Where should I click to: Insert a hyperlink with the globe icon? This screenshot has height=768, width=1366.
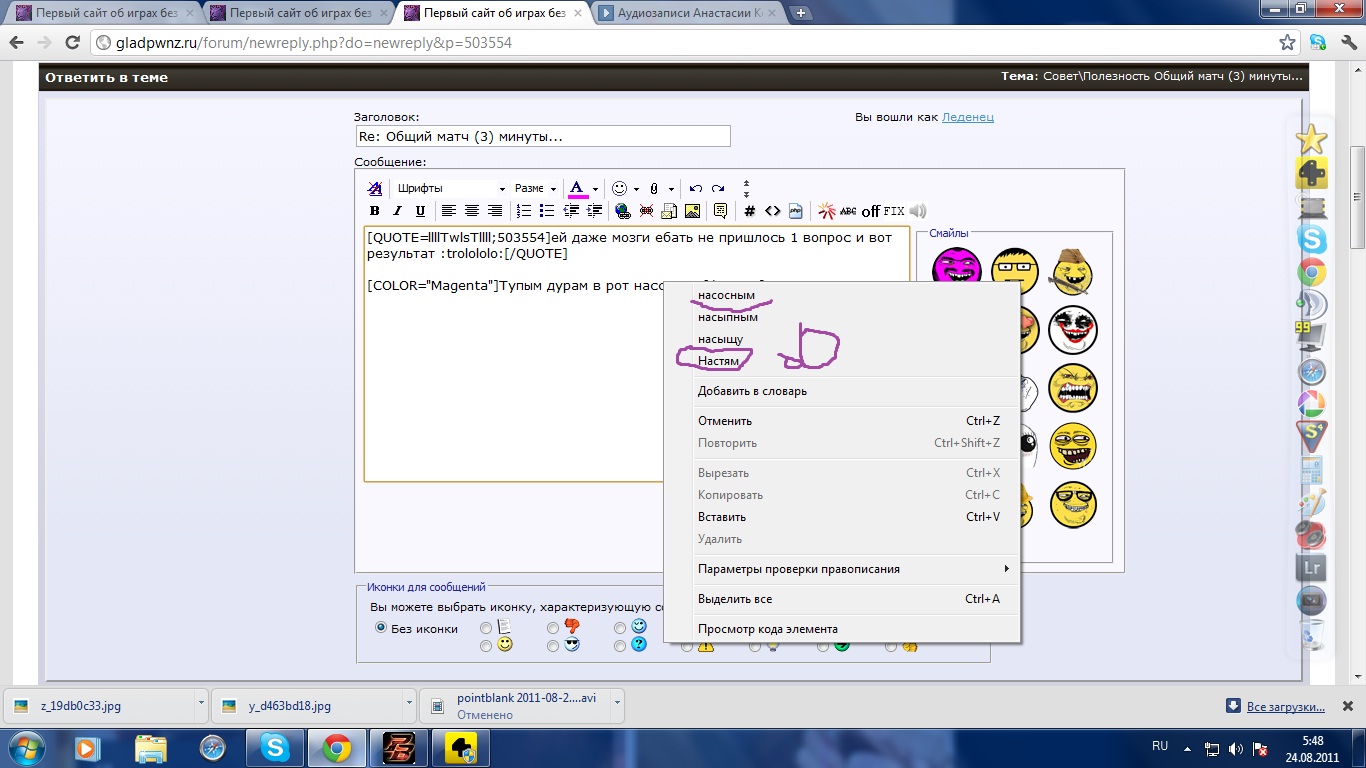(623, 211)
